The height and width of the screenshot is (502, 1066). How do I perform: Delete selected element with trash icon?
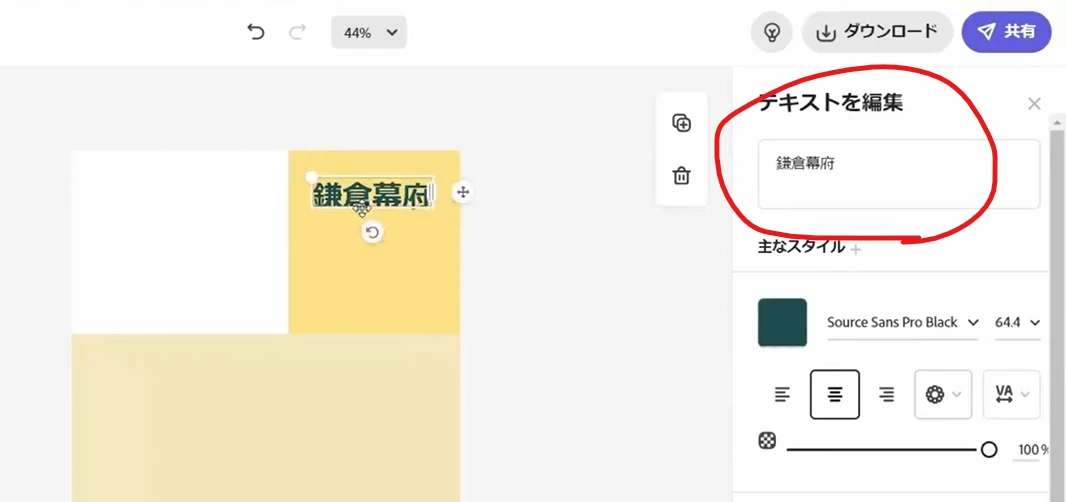pyautogui.click(x=681, y=176)
